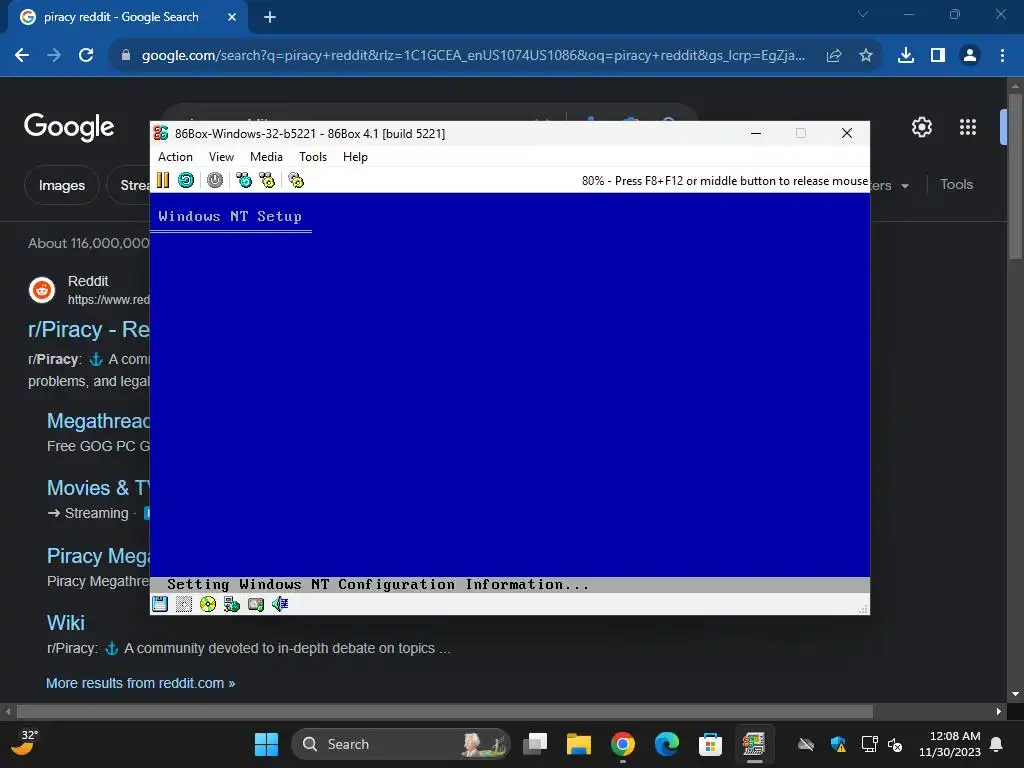Click the 86Box title bar app icon
The height and width of the screenshot is (768, 1024).
[x=161, y=133]
